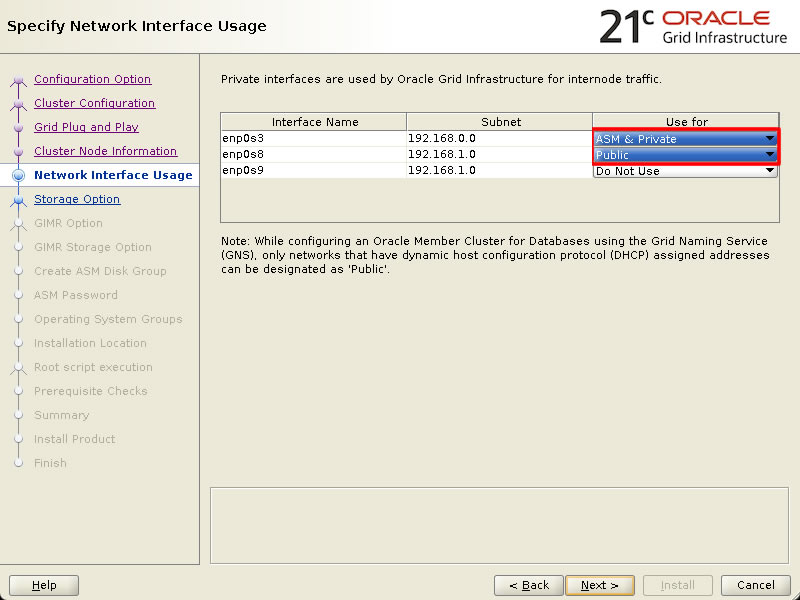Proceed with the Next button

pyautogui.click(x=600, y=585)
